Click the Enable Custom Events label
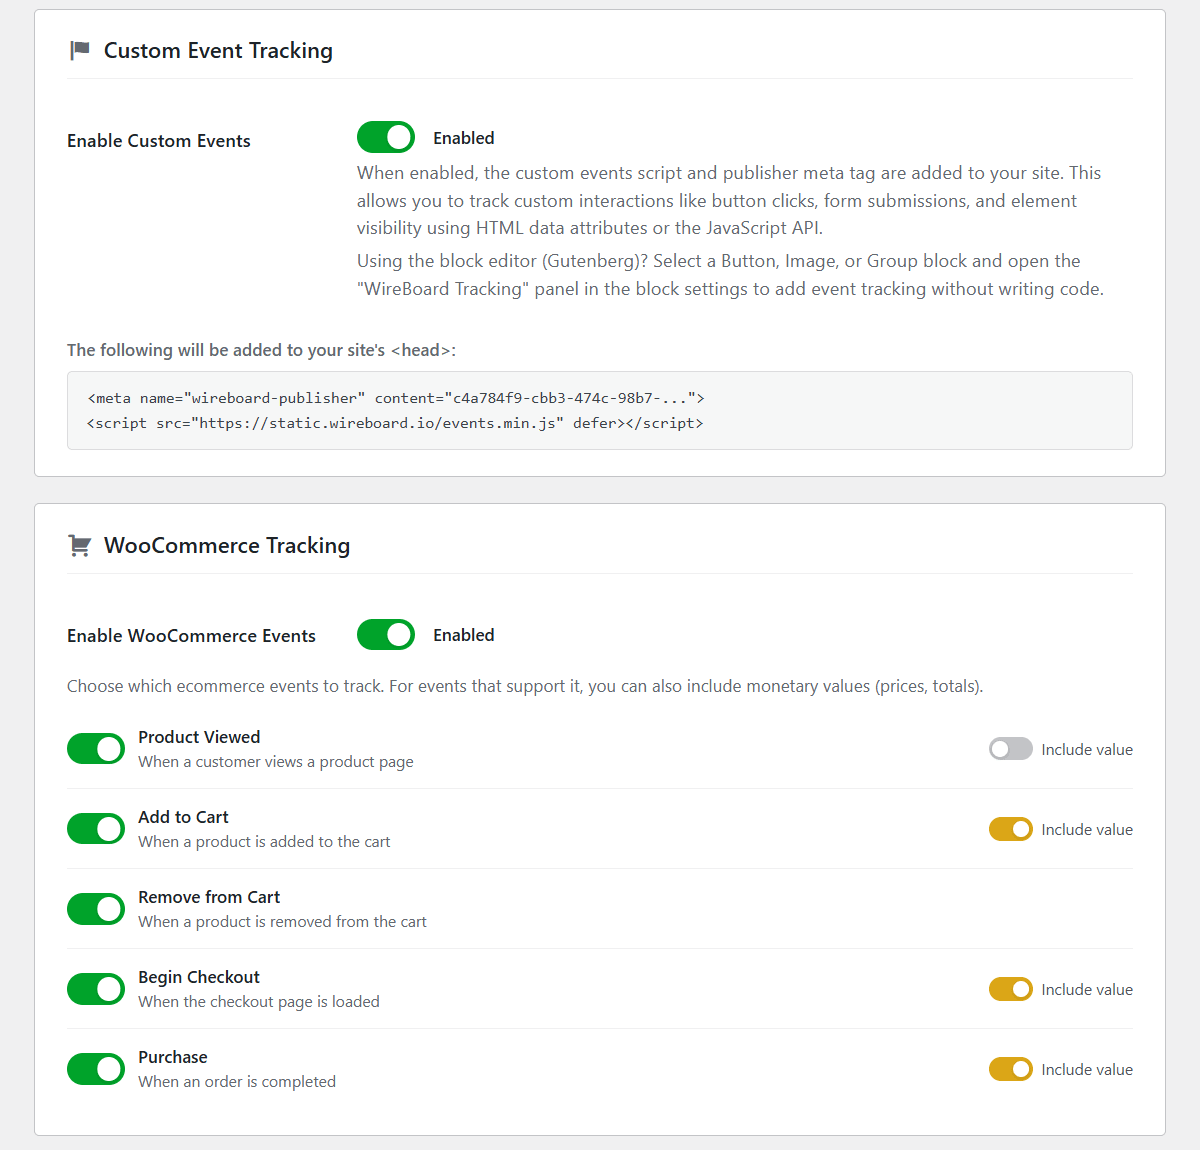 click(x=159, y=141)
